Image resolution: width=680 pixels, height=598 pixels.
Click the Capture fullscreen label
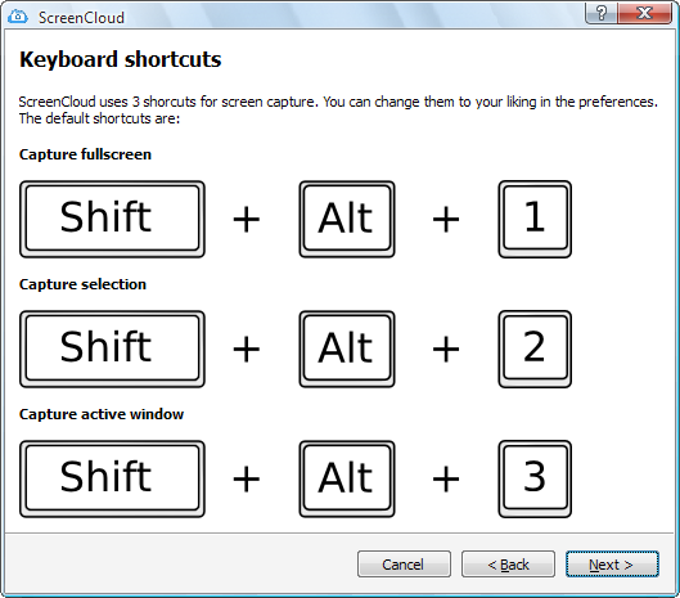pyautogui.click(x=85, y=154)
